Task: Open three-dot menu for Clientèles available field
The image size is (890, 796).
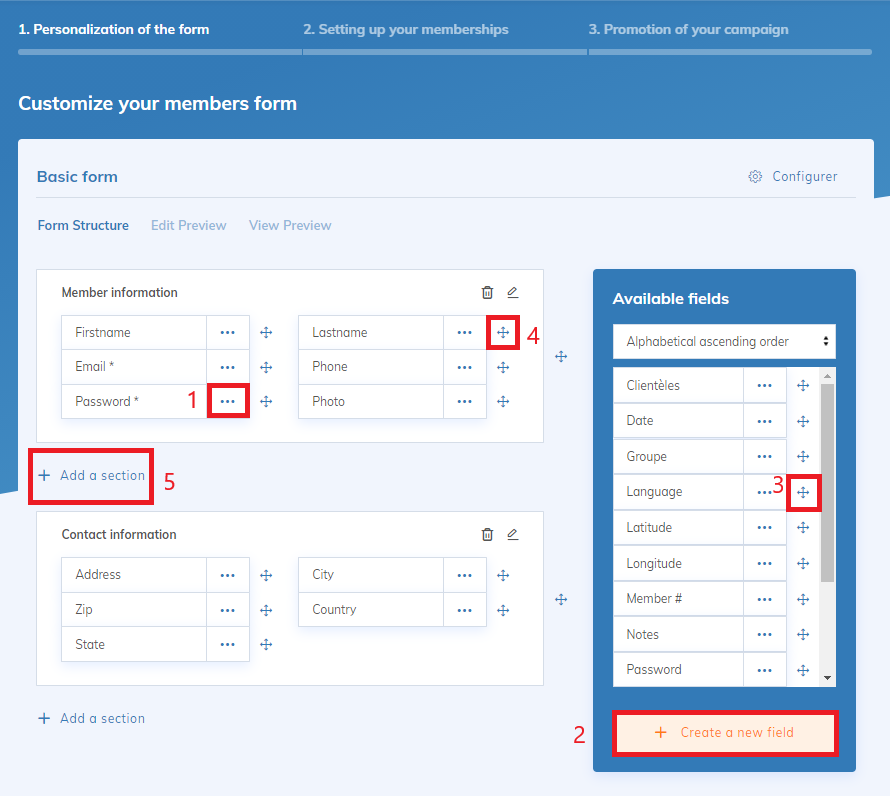Action: [765, 386]
